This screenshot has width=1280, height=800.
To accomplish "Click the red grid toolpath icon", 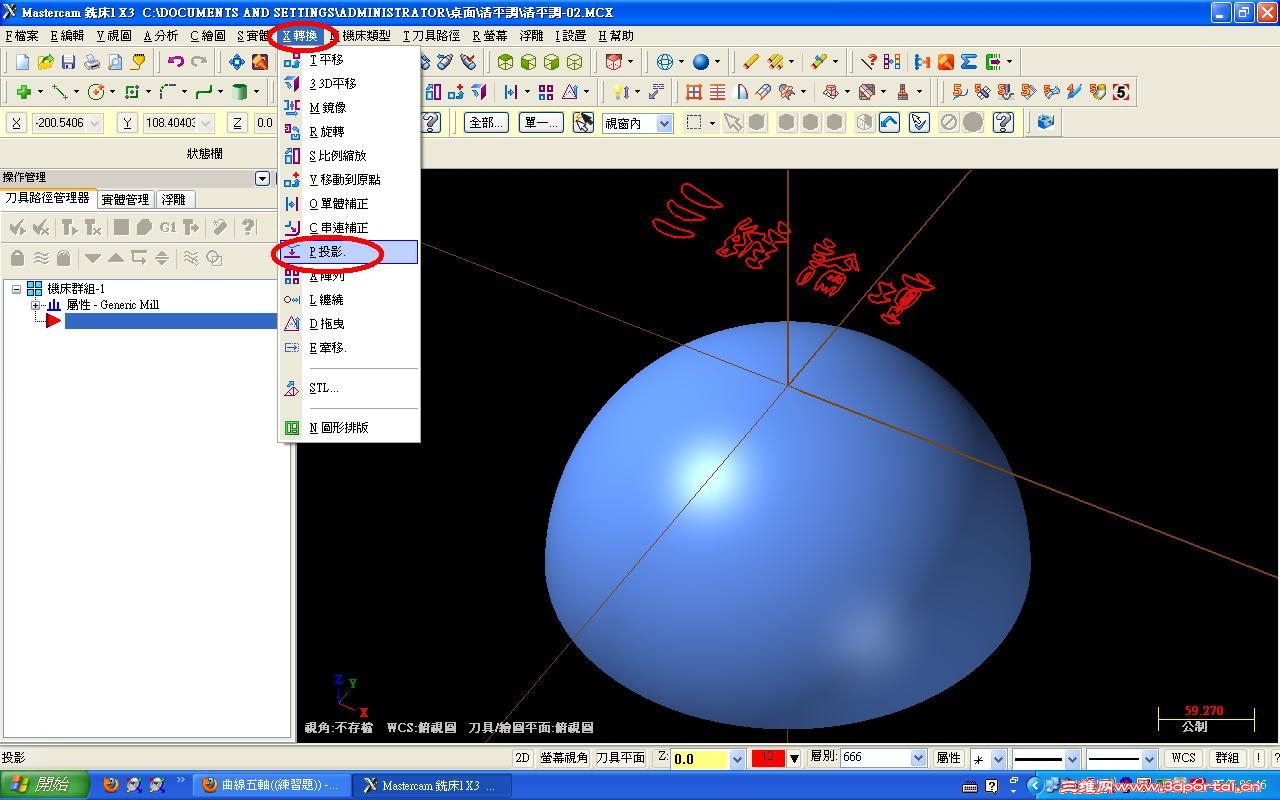I will pyautogui.click(x=694, y=92).
